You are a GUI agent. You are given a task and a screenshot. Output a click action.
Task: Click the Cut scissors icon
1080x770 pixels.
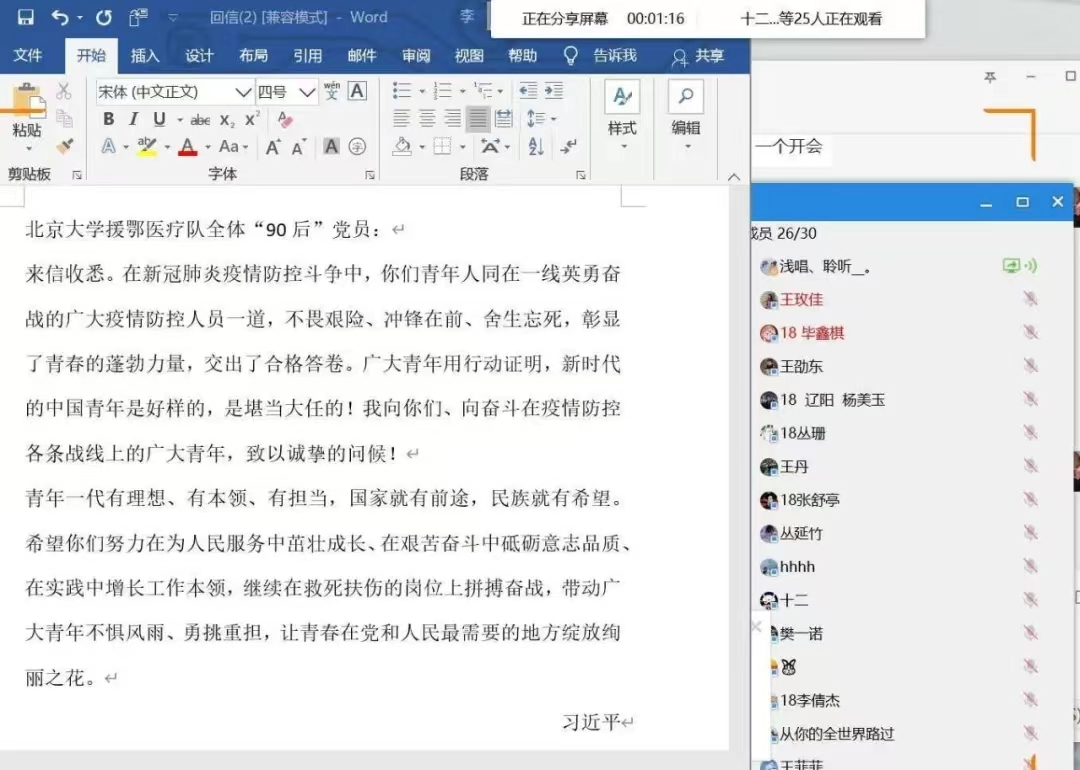point(64,92)
